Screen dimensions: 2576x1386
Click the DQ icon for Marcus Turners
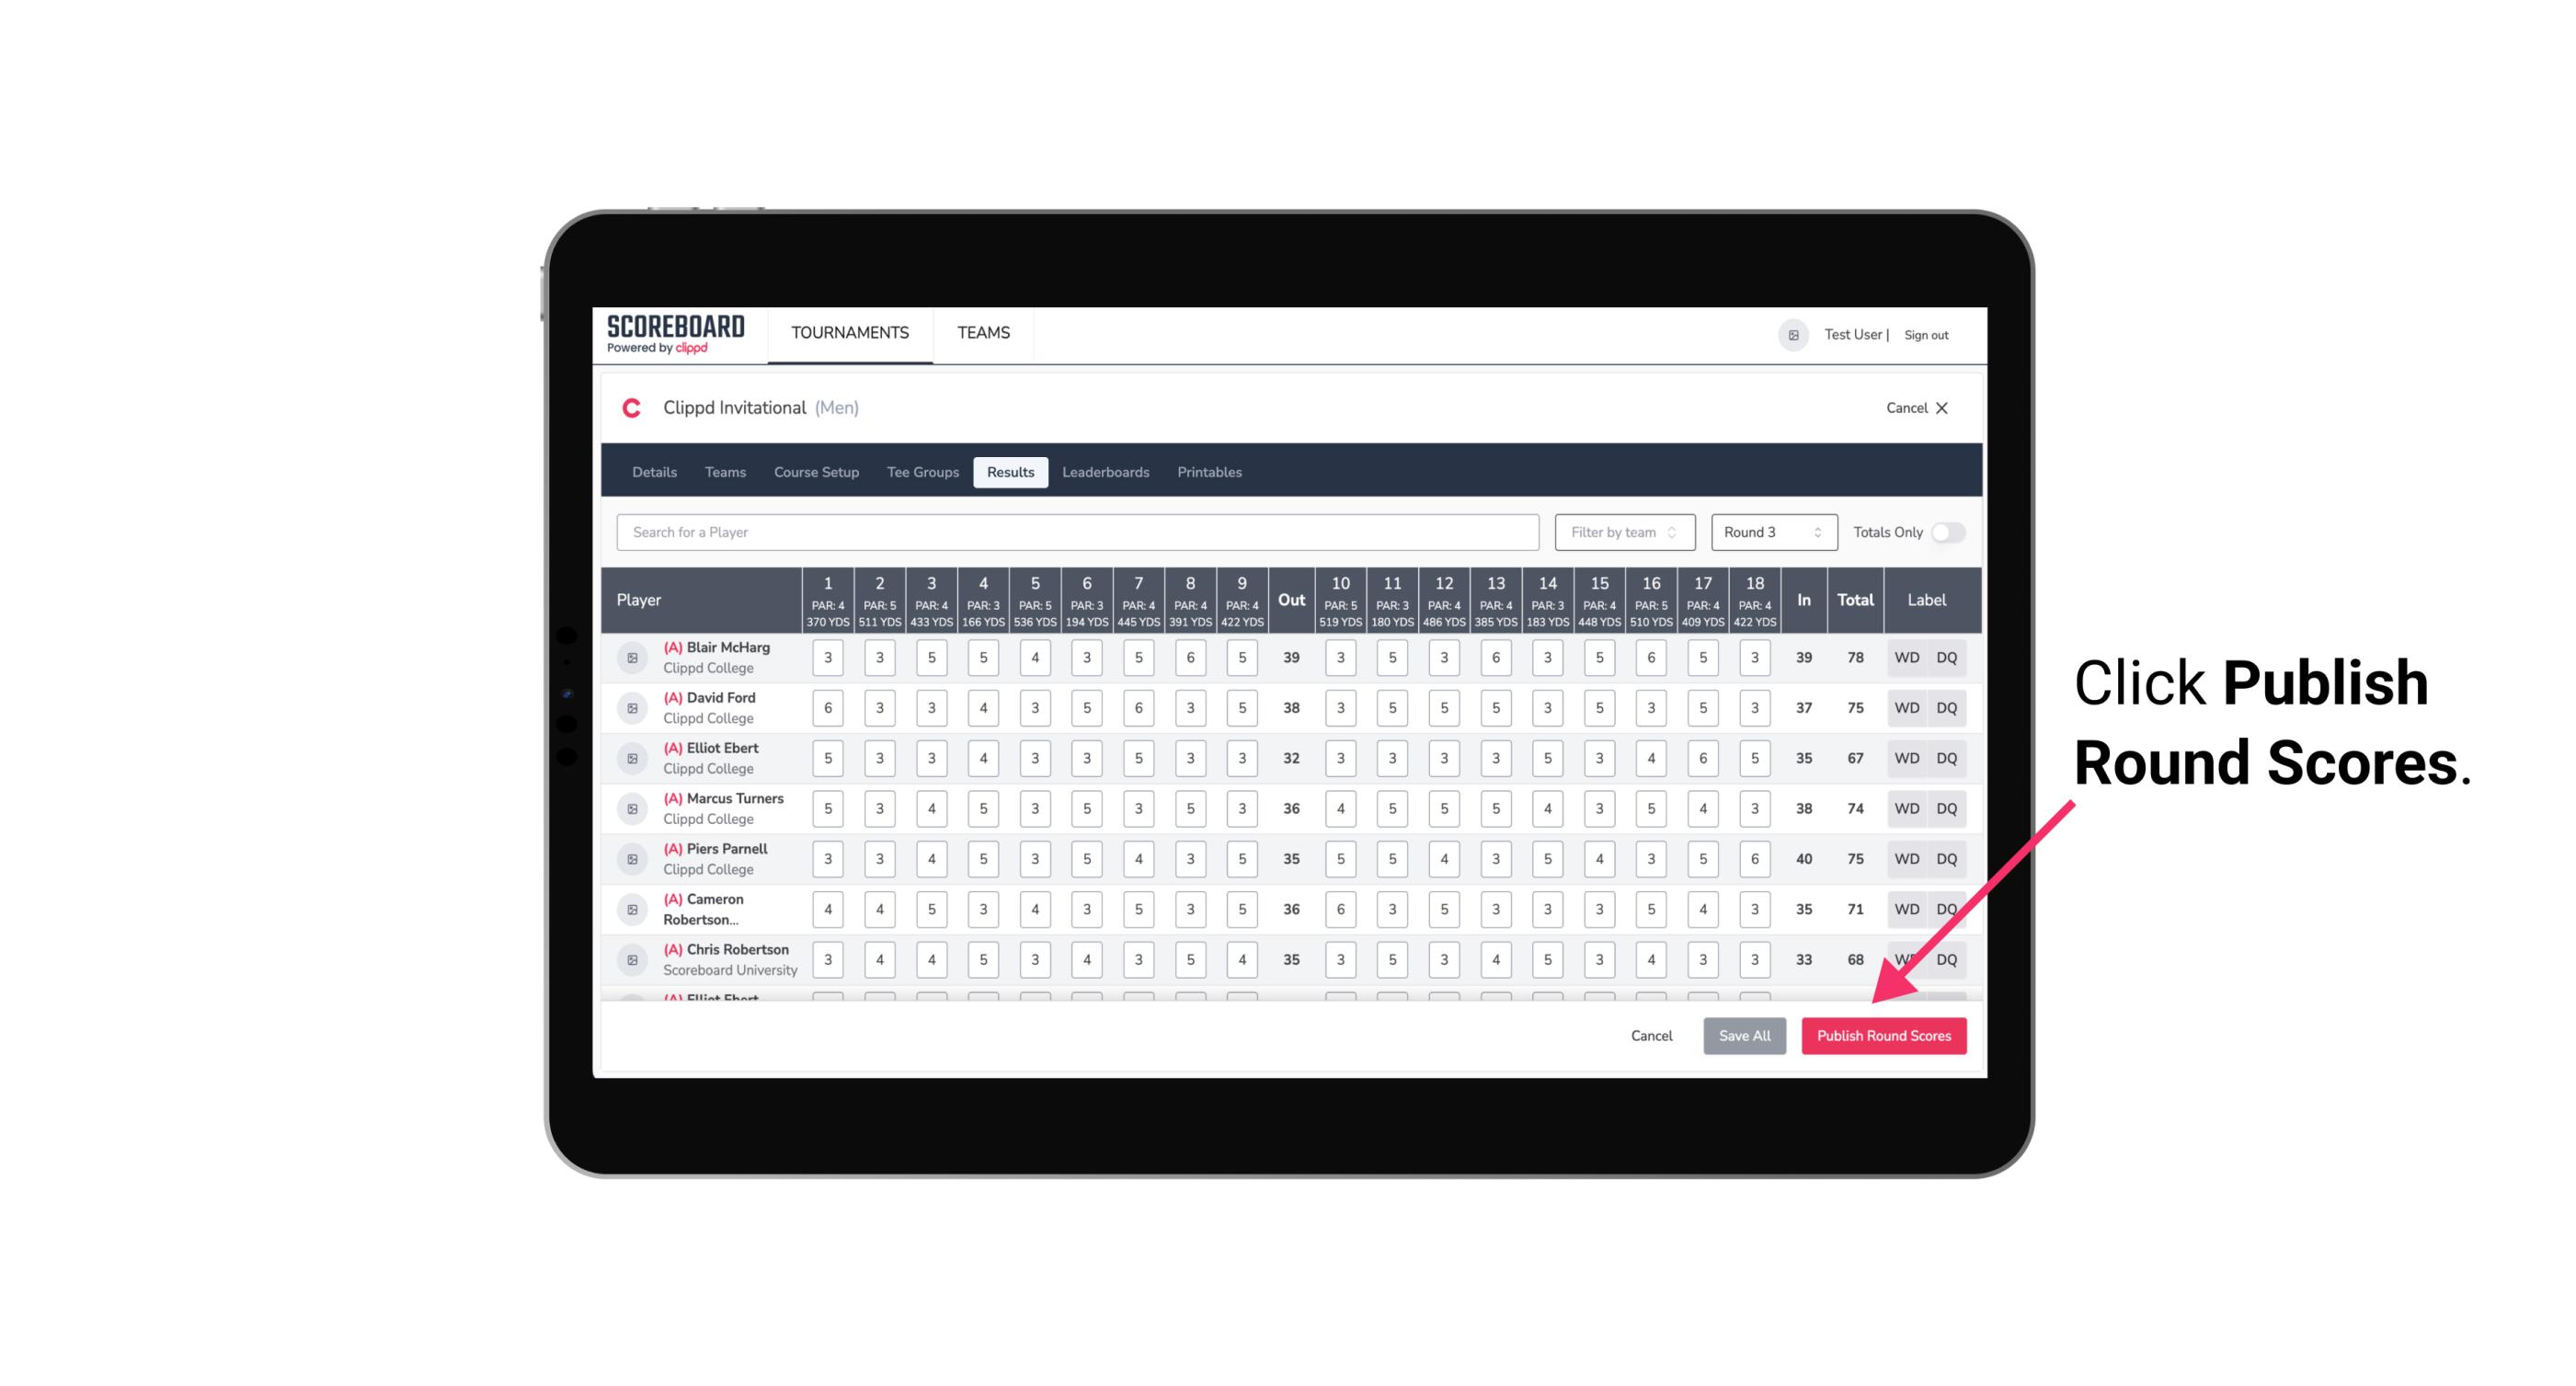pos(1948,808)
